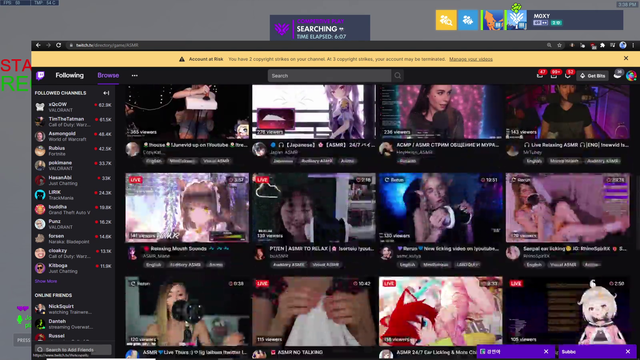Dismiss the Account at Risk banner

tap(626, 59)
